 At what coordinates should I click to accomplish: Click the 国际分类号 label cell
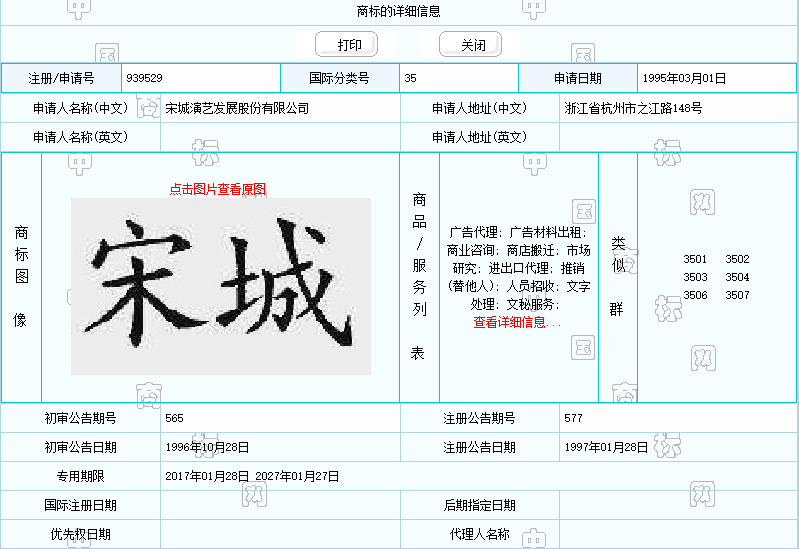339,78
